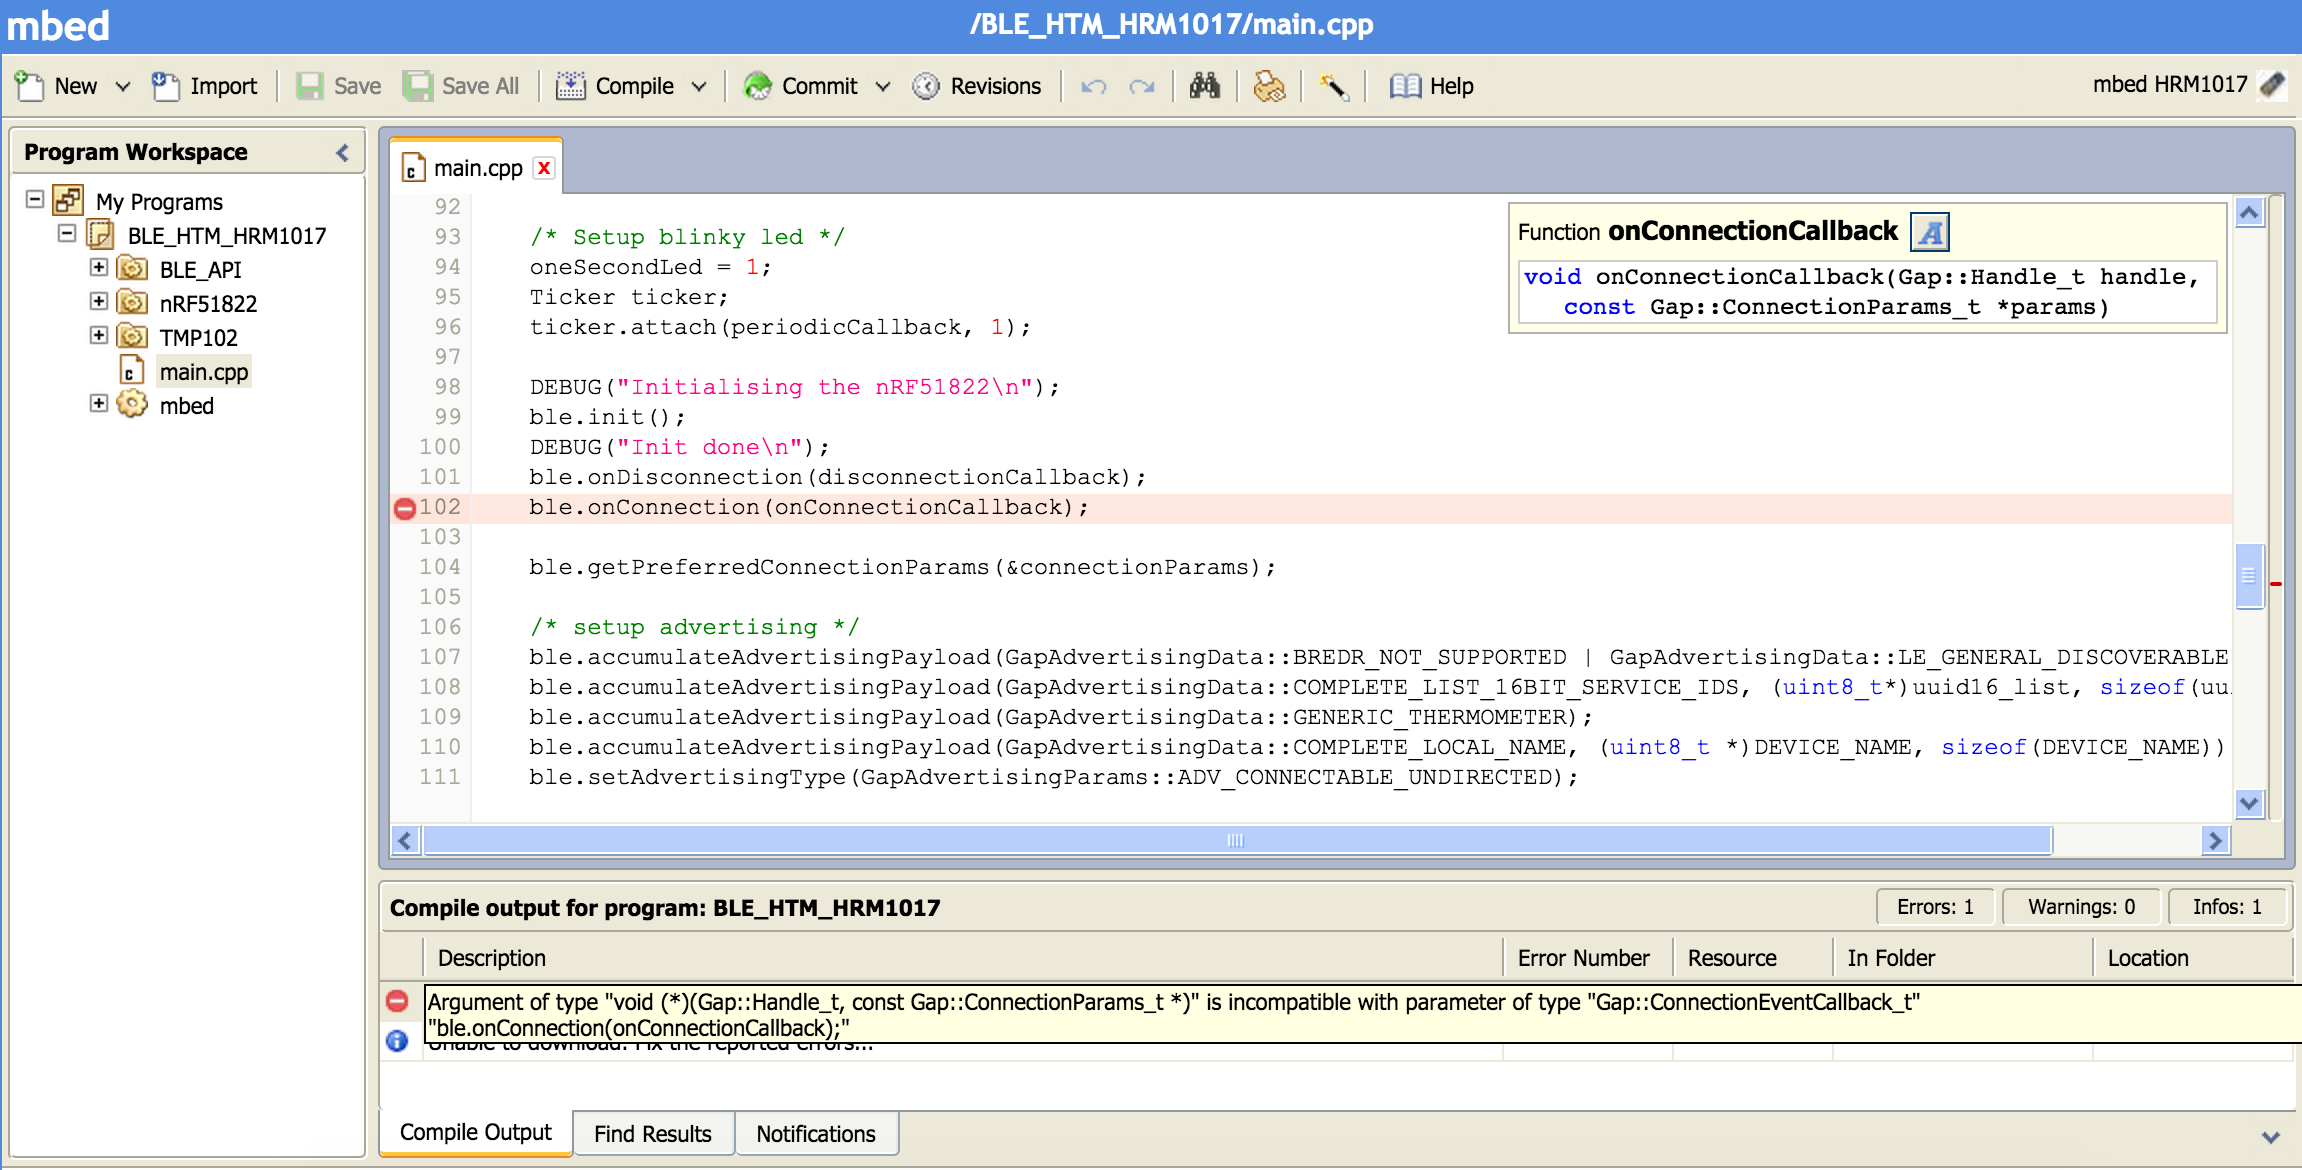Toggle the Infos: 1 filter button
The height and width of the screenshot is (1170, 2302).
(2226, 907)
